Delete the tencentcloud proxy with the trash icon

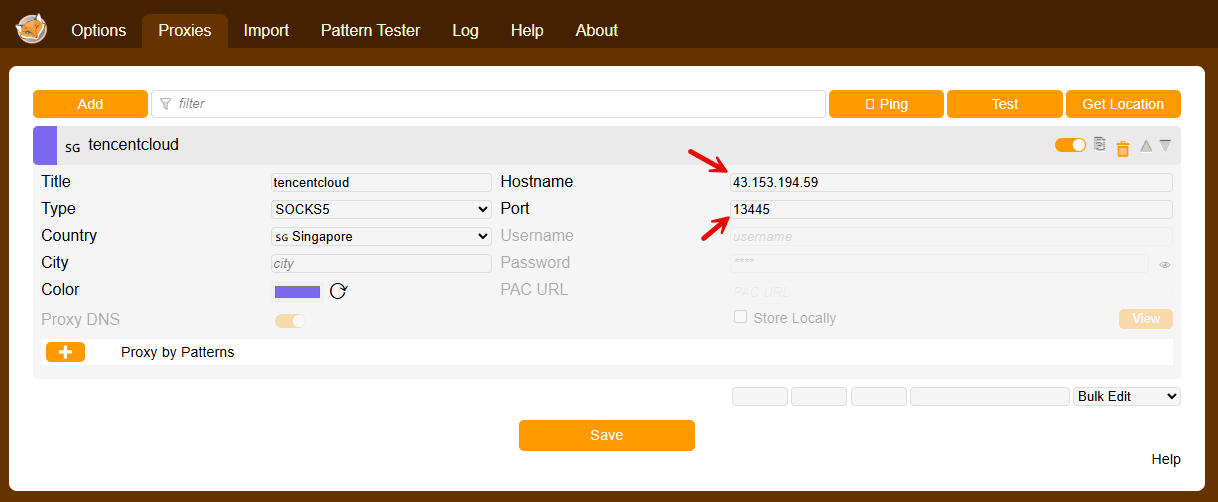(1123, 148)
